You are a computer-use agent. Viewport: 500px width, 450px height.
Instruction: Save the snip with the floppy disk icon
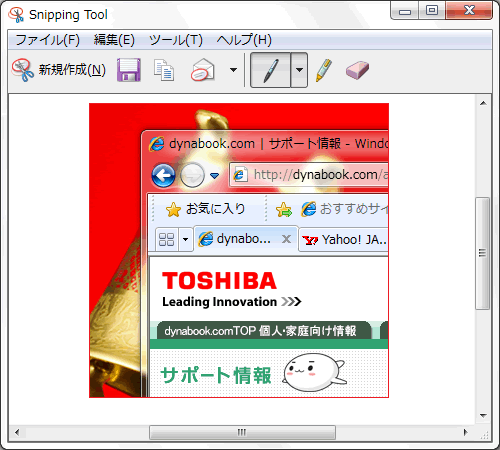pos(129,70)
